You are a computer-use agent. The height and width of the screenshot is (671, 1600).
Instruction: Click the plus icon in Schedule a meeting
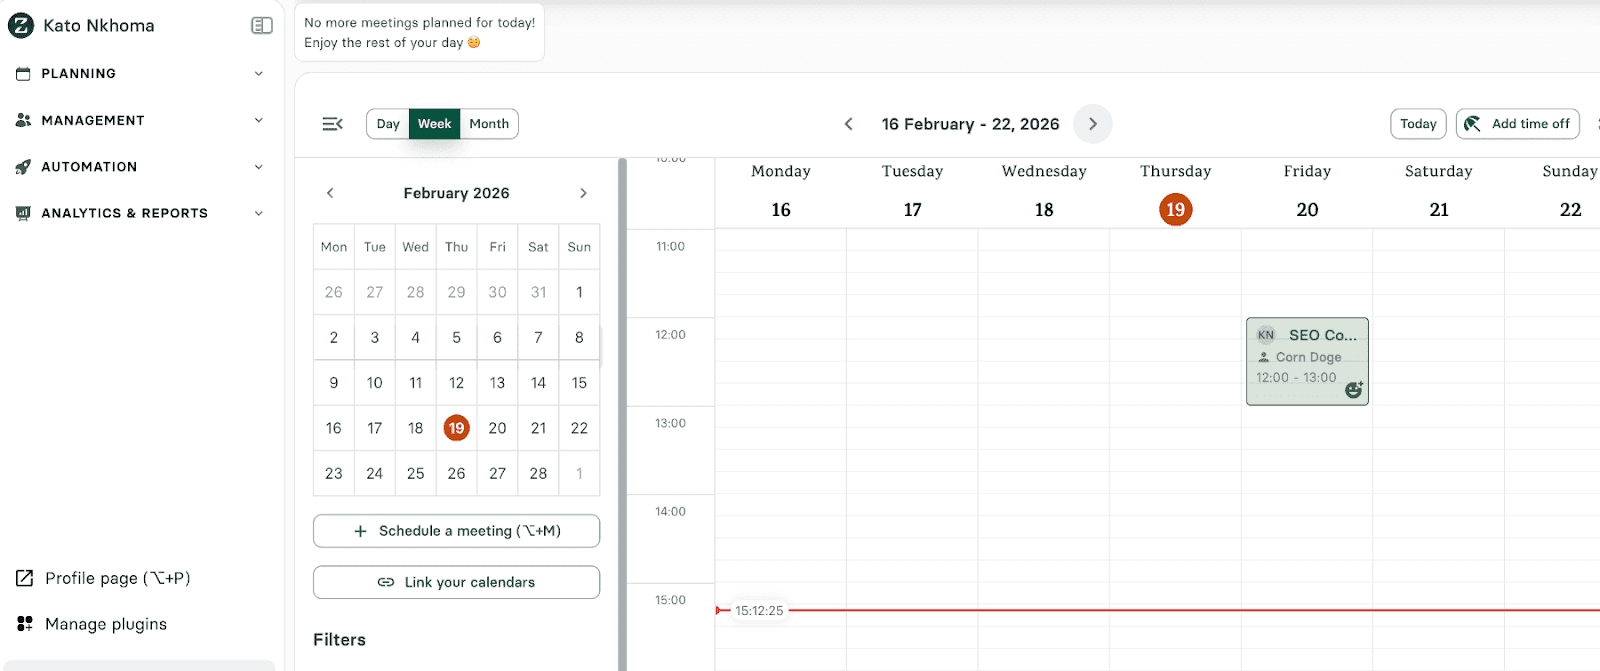[360, 531]
